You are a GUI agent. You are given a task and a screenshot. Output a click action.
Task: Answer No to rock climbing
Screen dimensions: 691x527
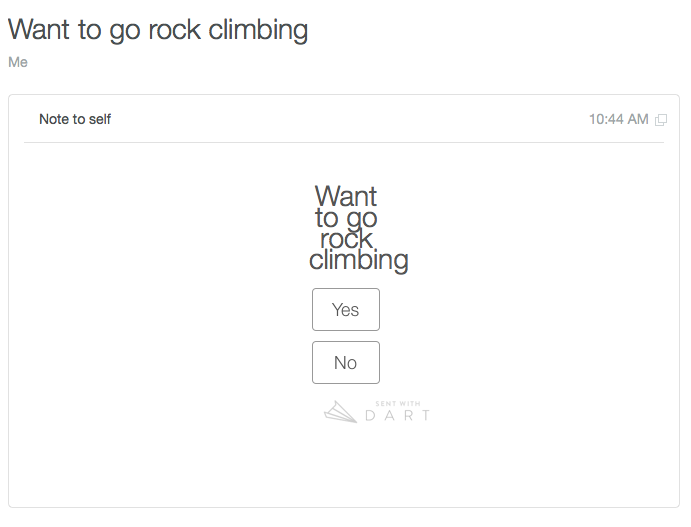[x=346, y=362]
